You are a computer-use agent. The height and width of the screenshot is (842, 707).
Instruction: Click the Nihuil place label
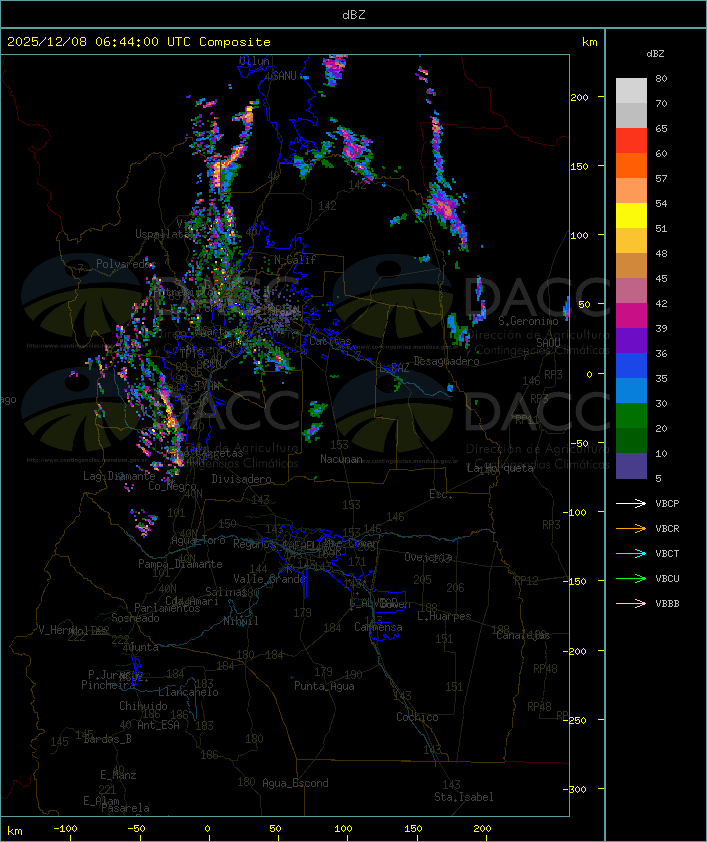click(x=240, y=621)
